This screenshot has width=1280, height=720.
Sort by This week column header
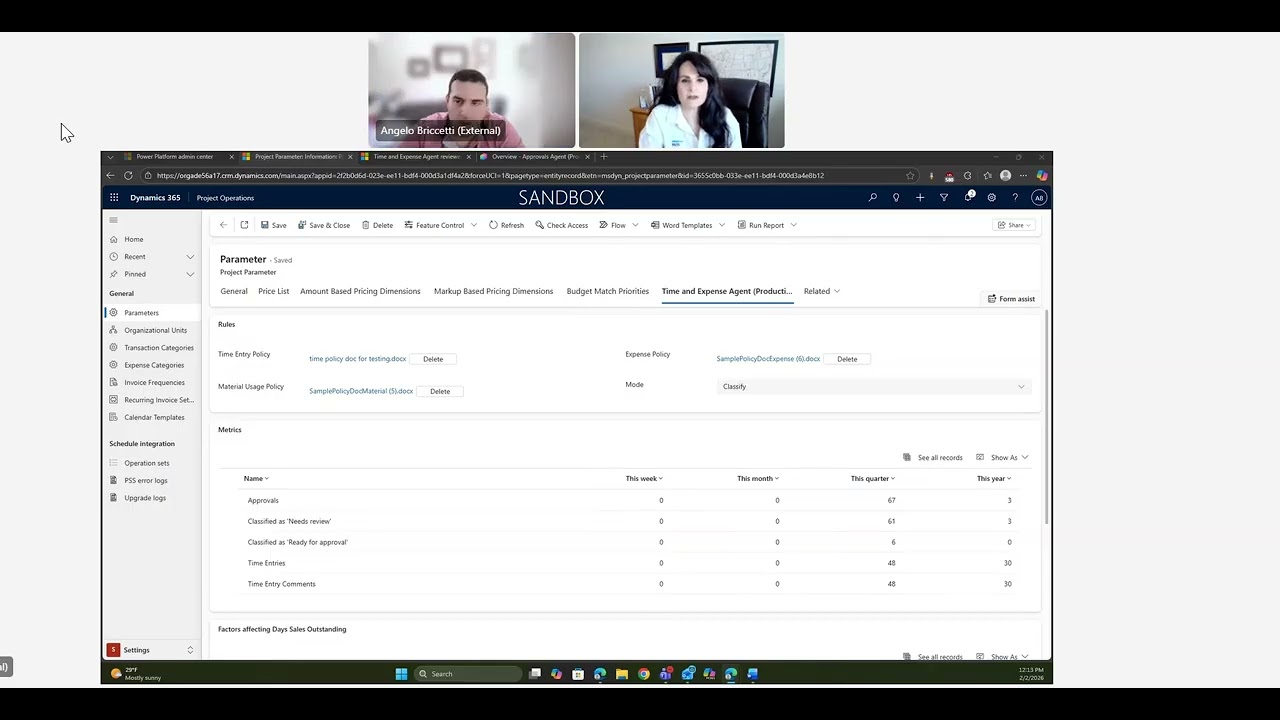[644, 478]
